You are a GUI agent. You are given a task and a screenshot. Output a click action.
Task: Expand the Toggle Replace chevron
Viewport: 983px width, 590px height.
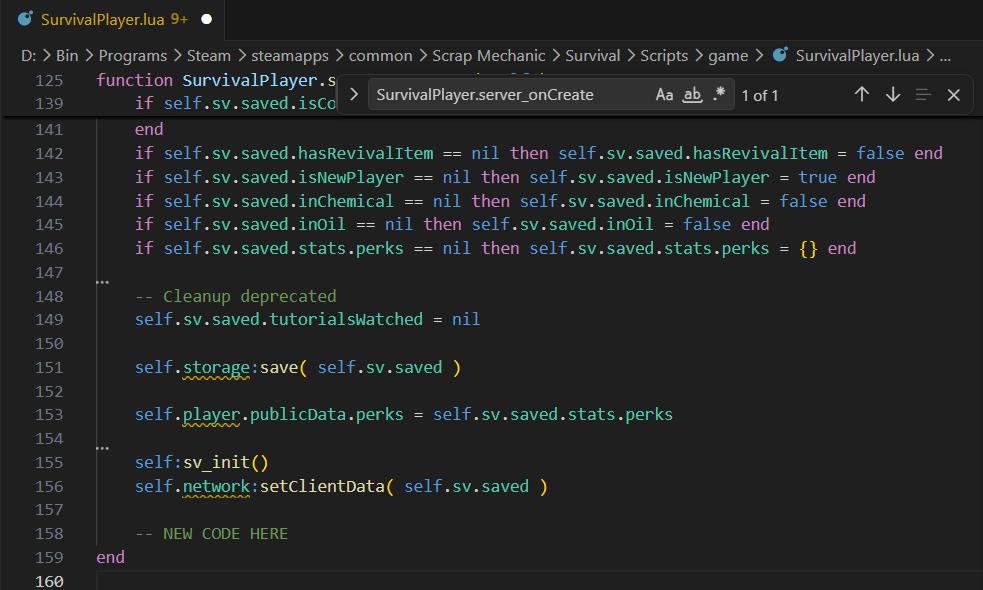pyautogui.click(x=354, y=95)
